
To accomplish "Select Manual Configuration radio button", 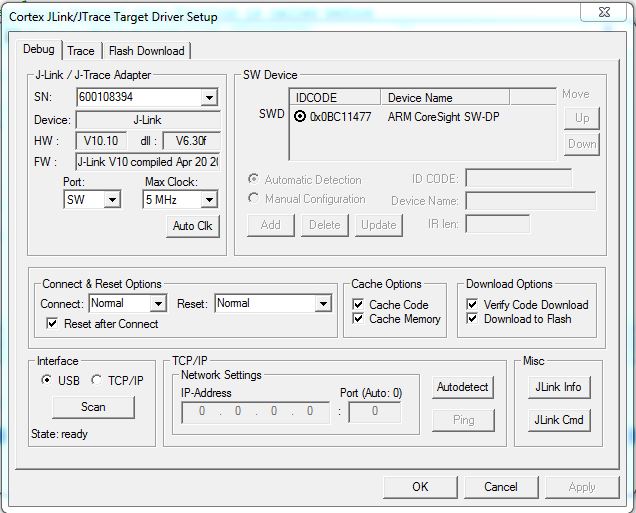I will pyautogui.click(x=254, y=198).
